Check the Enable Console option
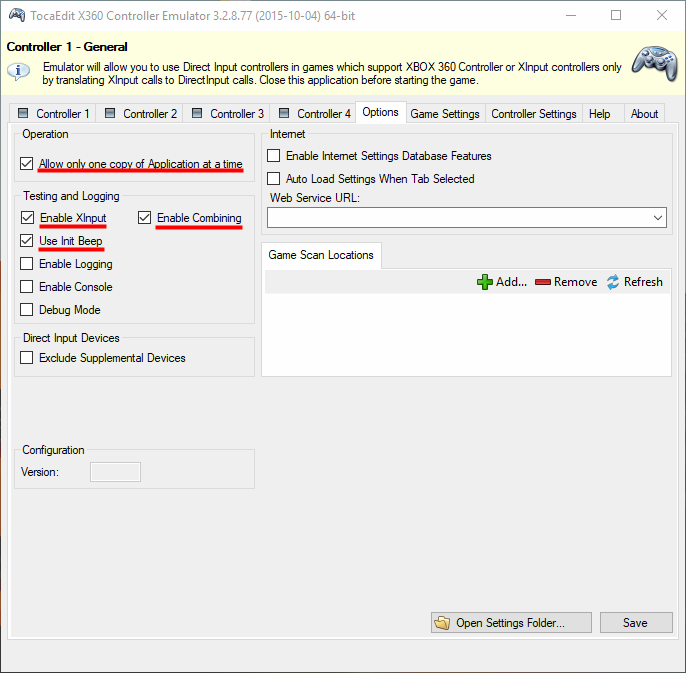Viewport: 686px width, 673px height. (27, 287)
